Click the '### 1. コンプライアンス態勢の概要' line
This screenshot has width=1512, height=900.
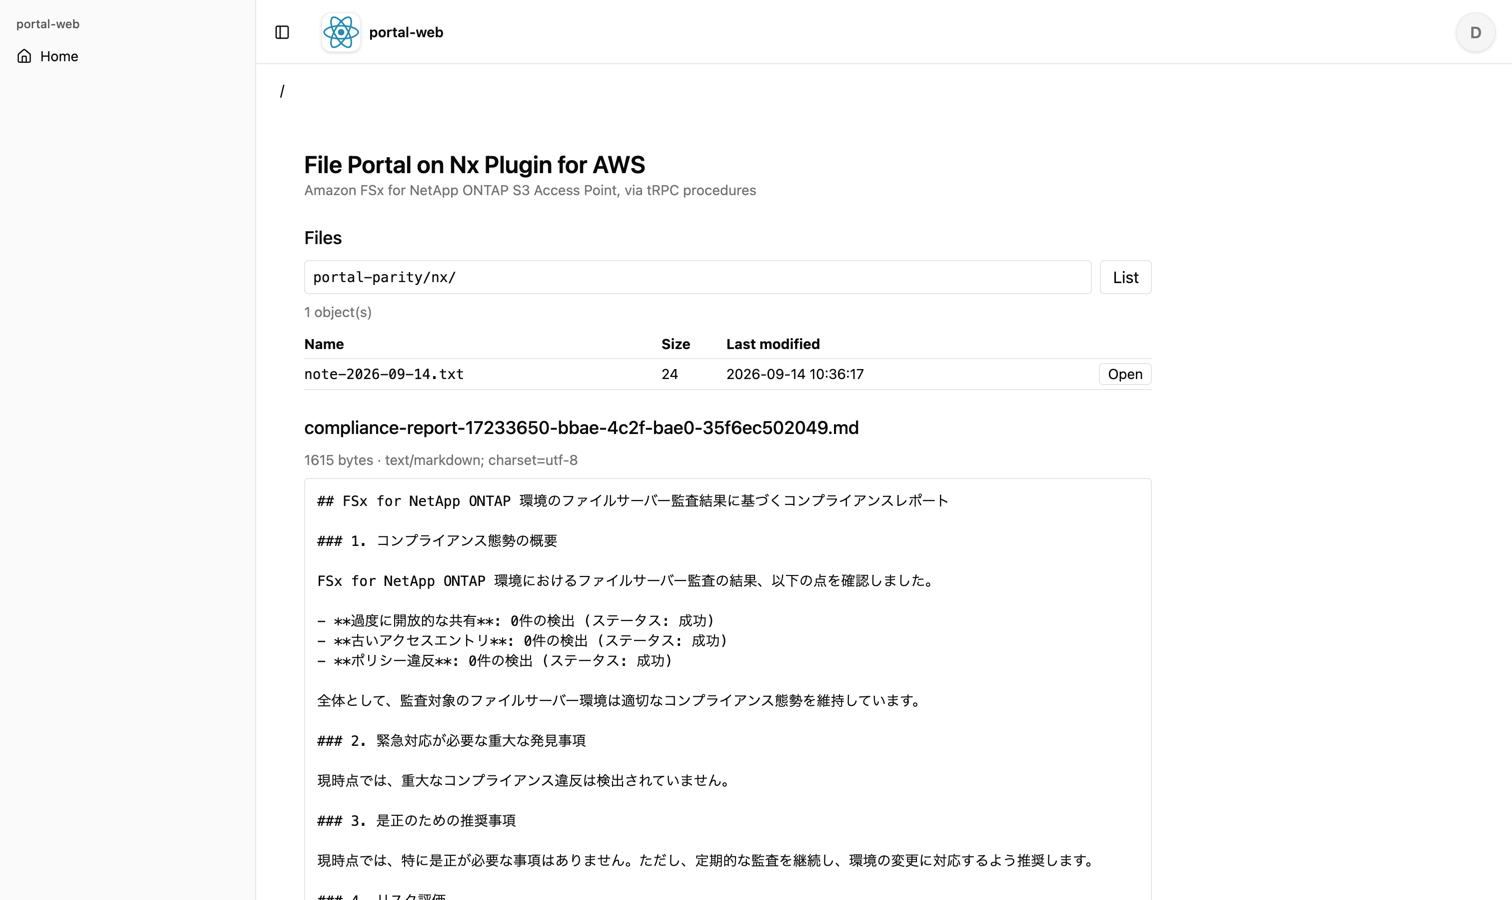(437, 541)
